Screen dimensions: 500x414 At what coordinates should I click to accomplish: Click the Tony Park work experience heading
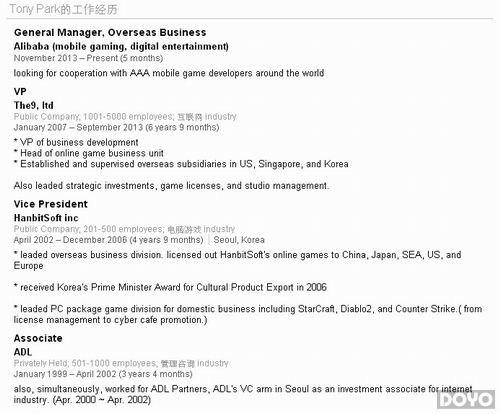[63, 9]
